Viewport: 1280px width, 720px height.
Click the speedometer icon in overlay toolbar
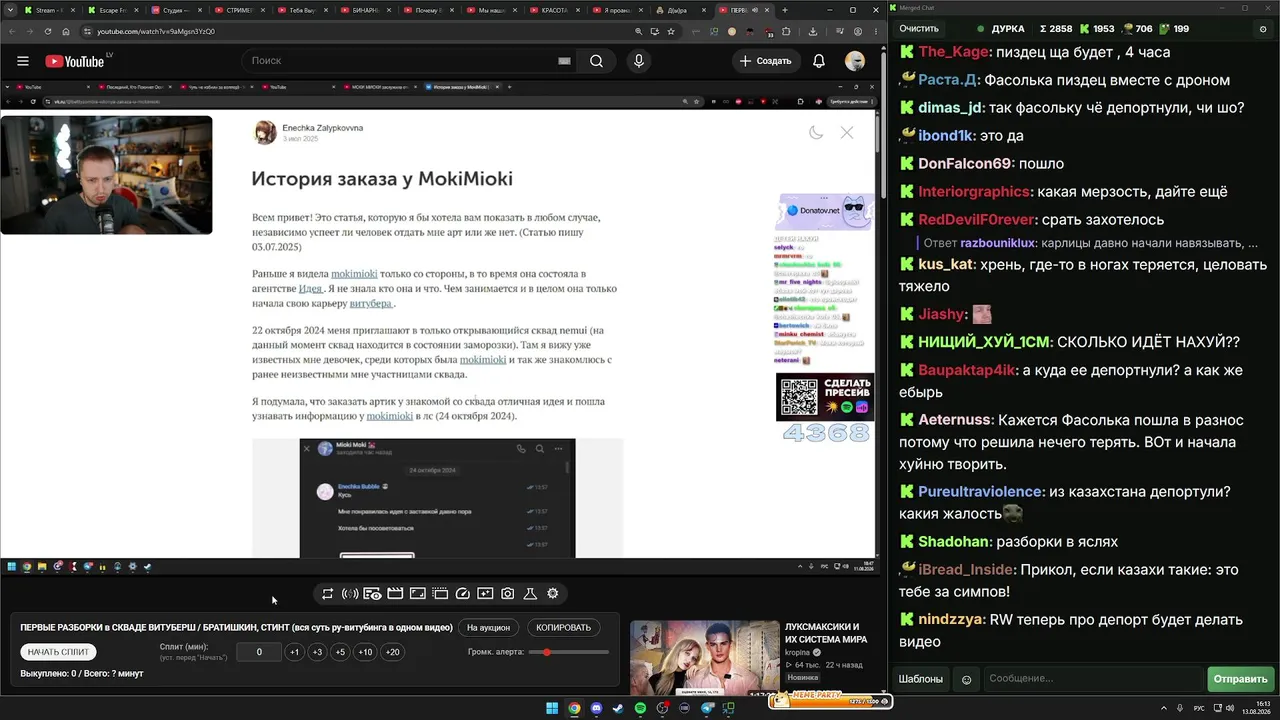click(x=462, y=594)
